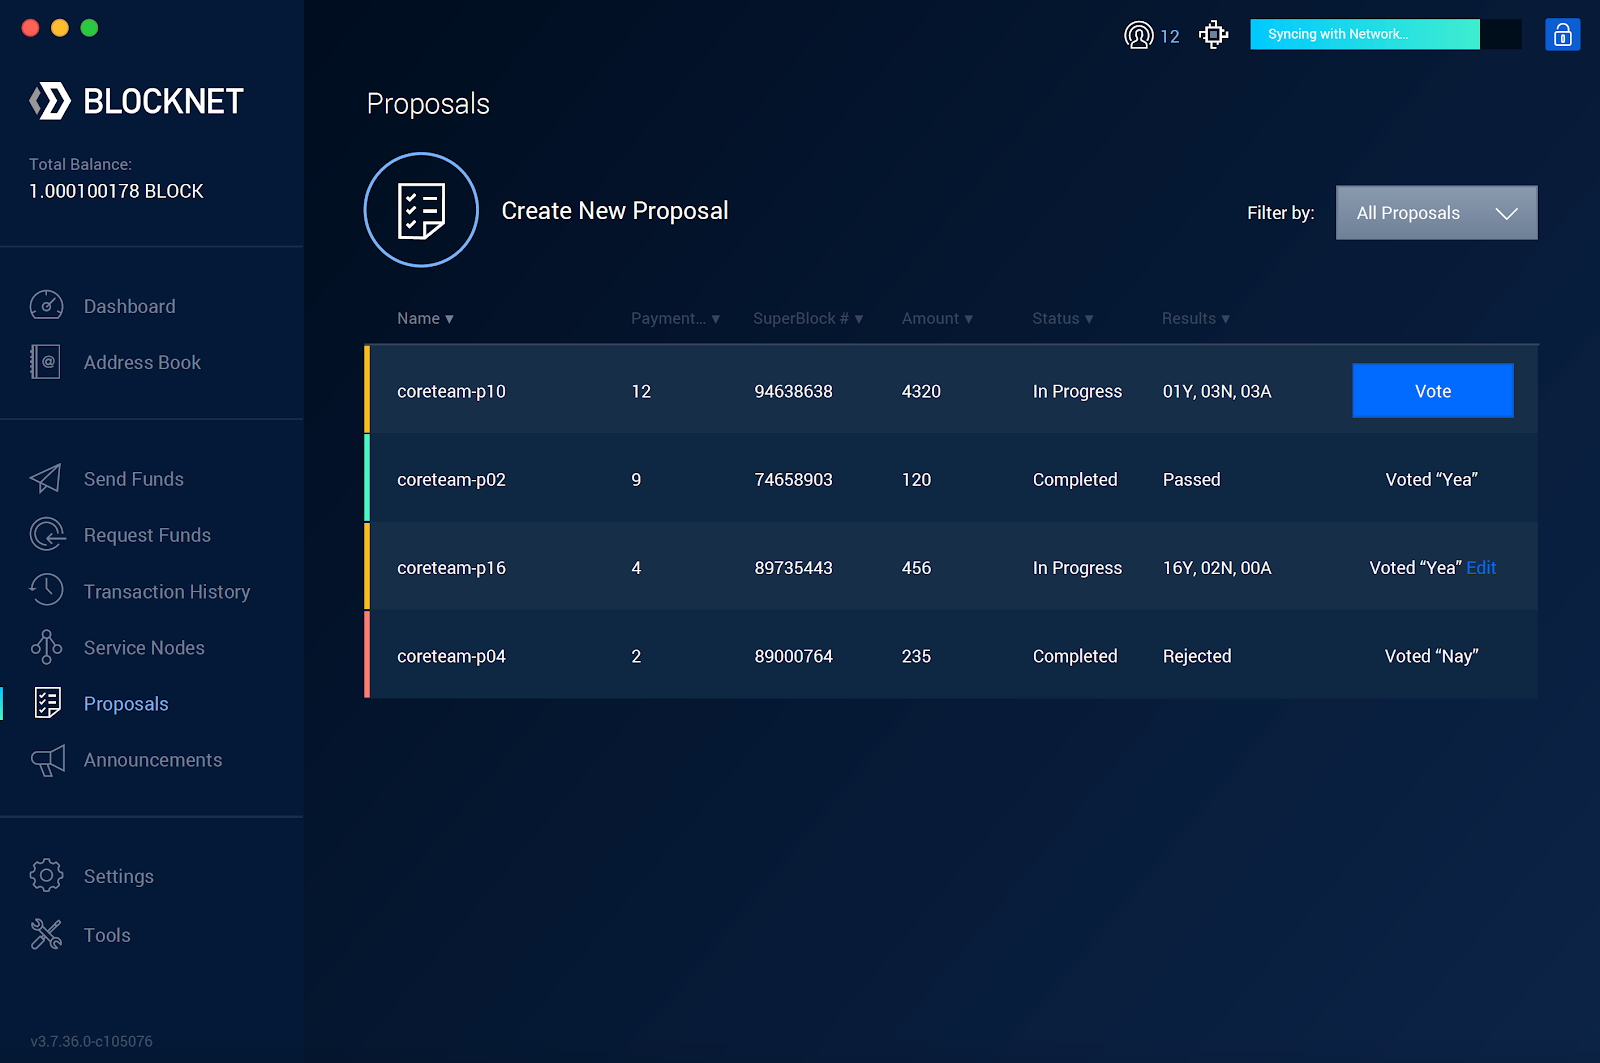1600x1063 pixels.
Task: Open the Dashboard gauge icon
Action: pos(46,305)
